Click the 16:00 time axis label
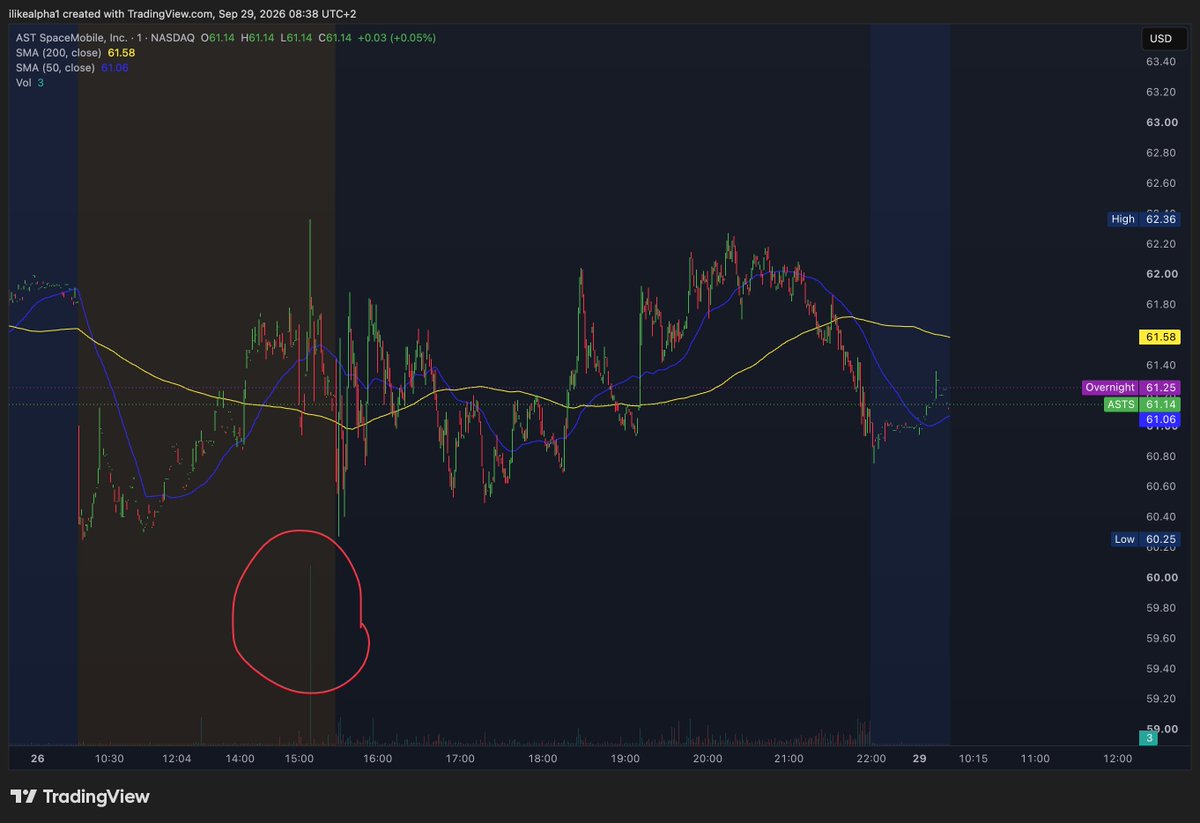This screenshot has height=823, width=1200. [377, 759]
